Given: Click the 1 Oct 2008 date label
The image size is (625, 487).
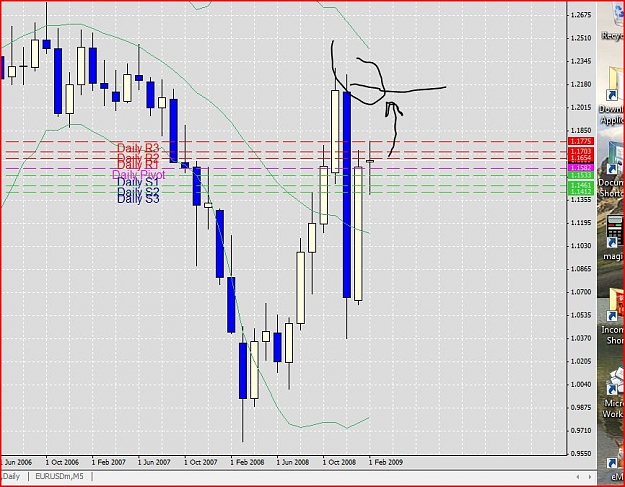Looking at the screenshot, I should pos(339,462).
